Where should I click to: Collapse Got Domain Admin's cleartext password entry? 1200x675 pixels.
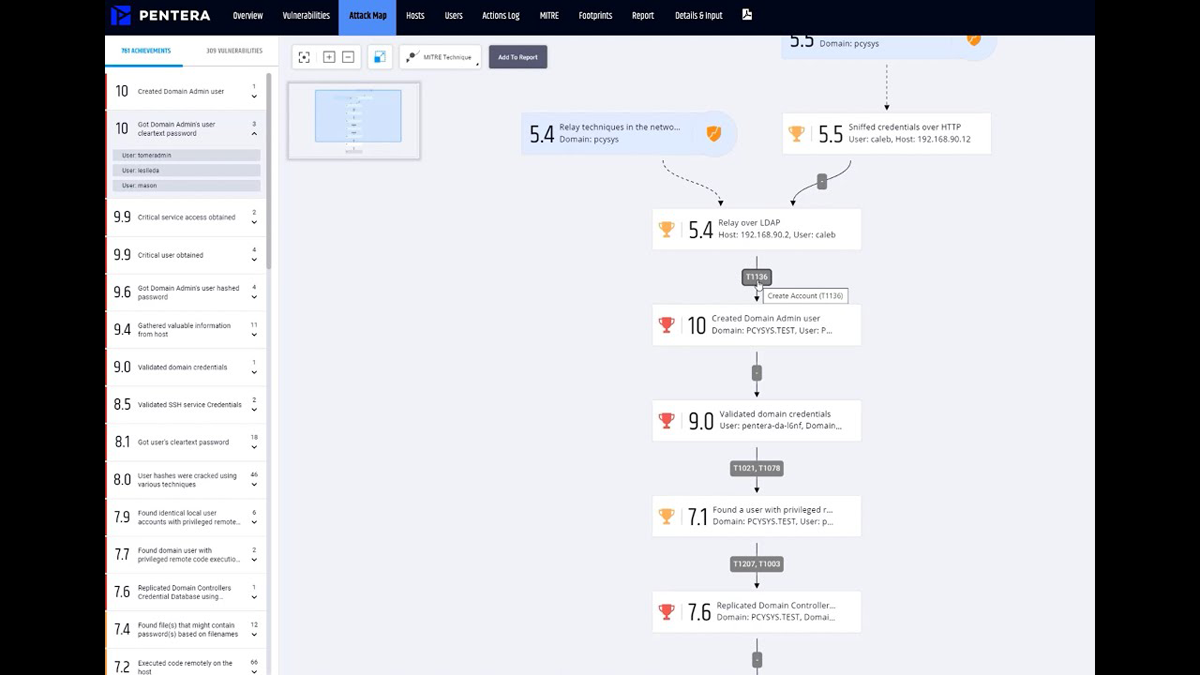click(x=254, y=132)
